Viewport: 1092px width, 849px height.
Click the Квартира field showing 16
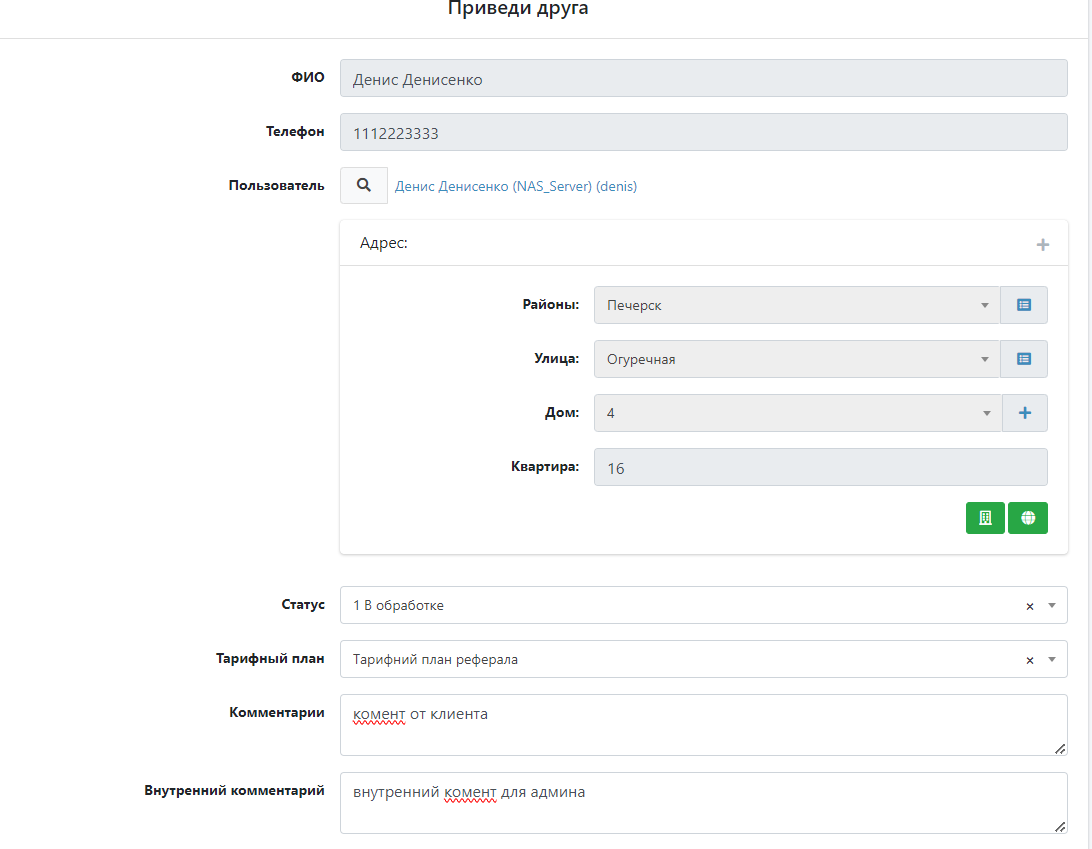click(820, 467)
